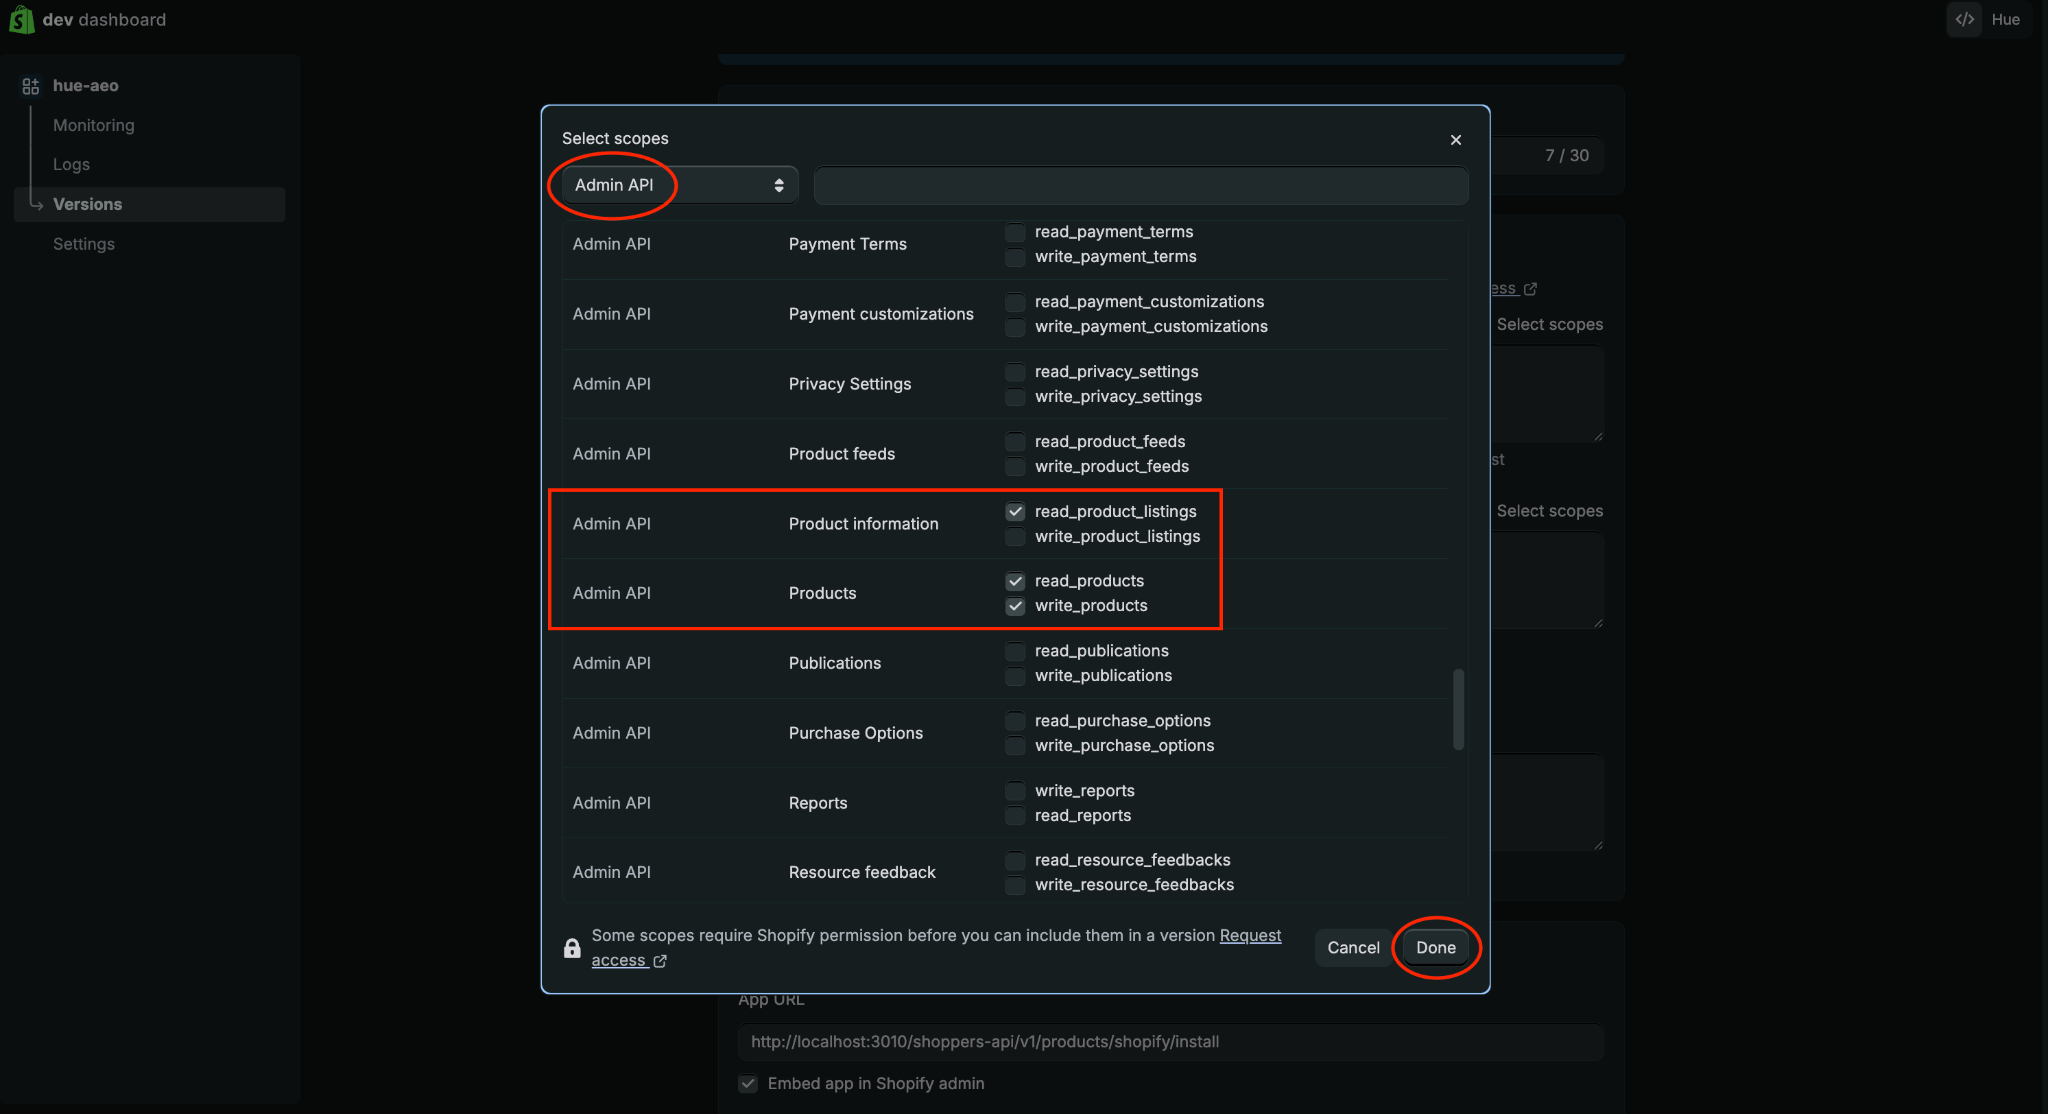Click the lock icon in dialog footer
Image resolution: width=2048 pixels, height=1114 pixels.
point(572,948)
